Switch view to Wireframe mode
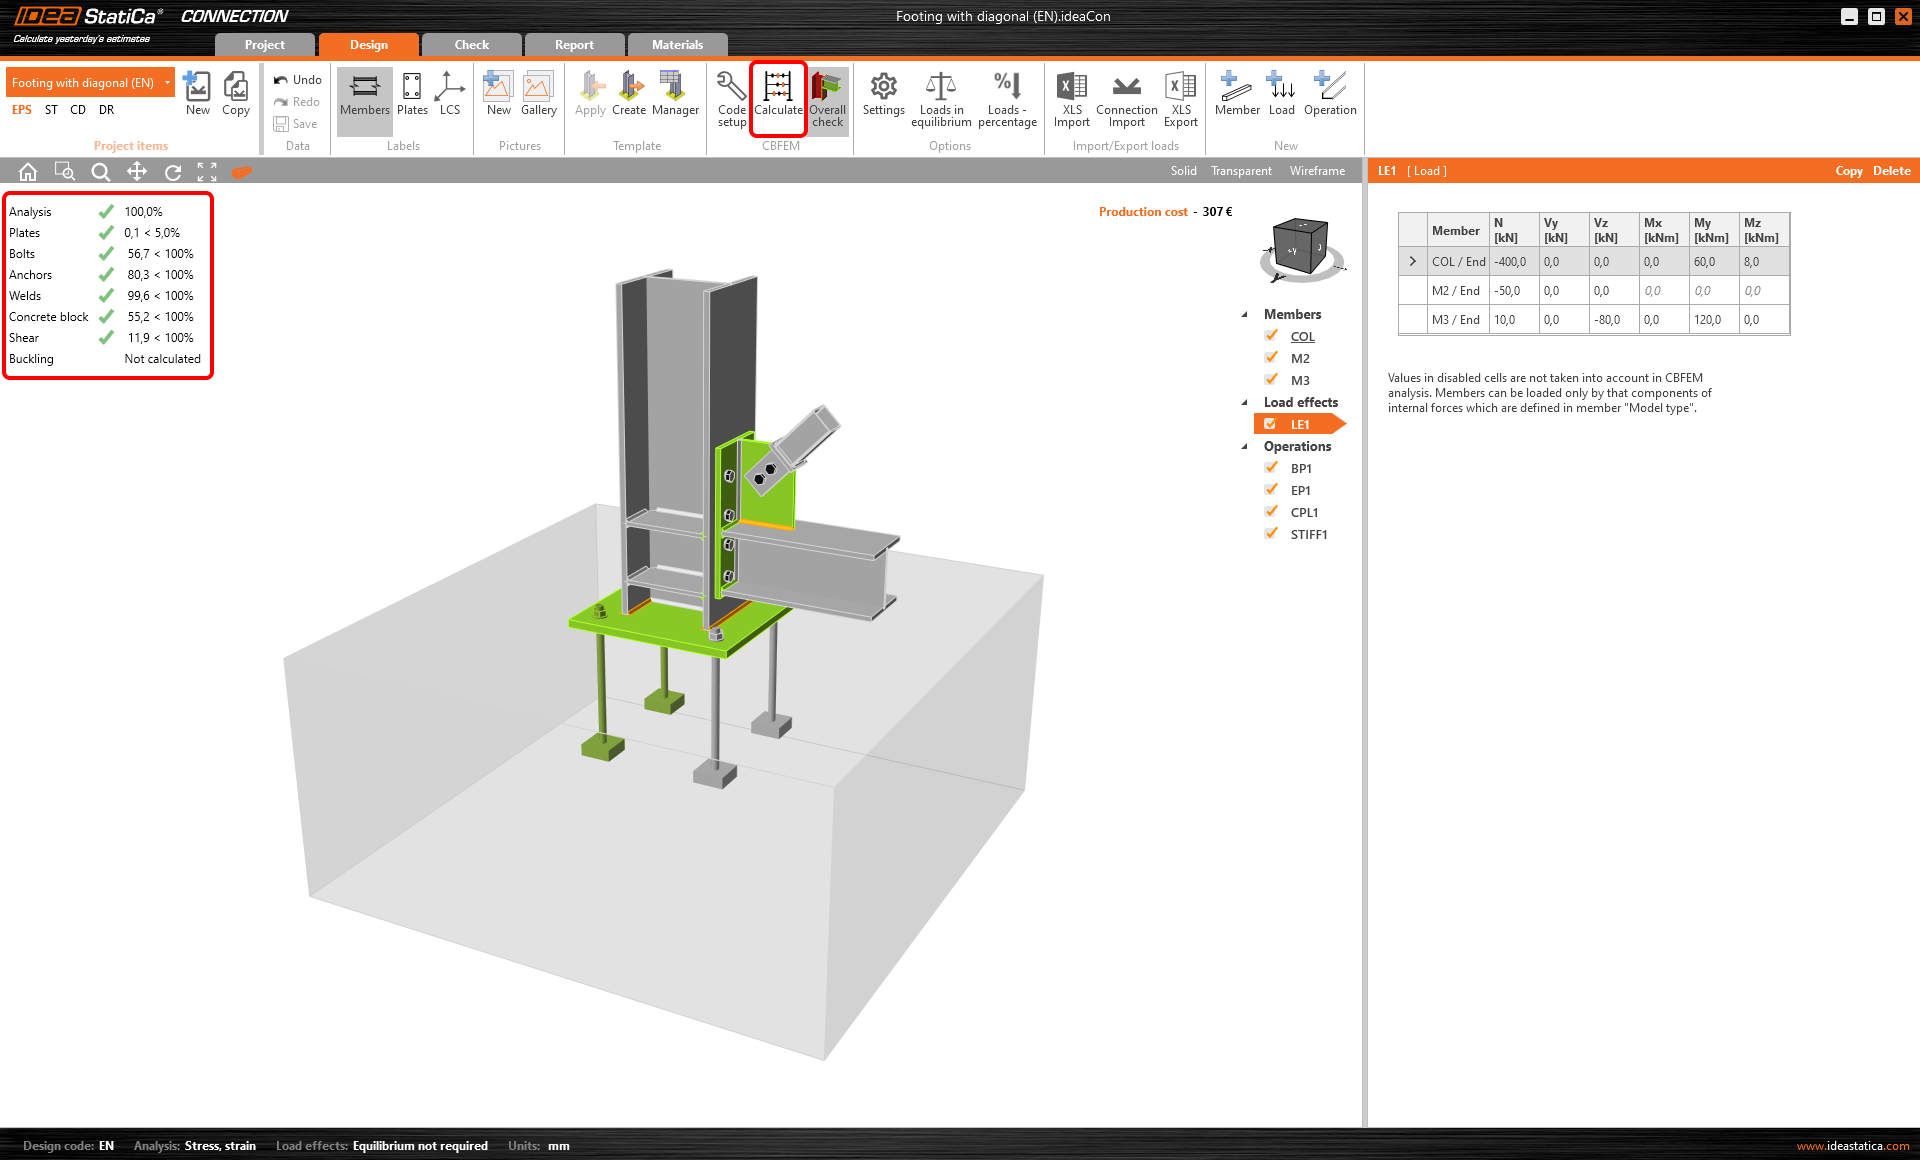 point(1316,171)
